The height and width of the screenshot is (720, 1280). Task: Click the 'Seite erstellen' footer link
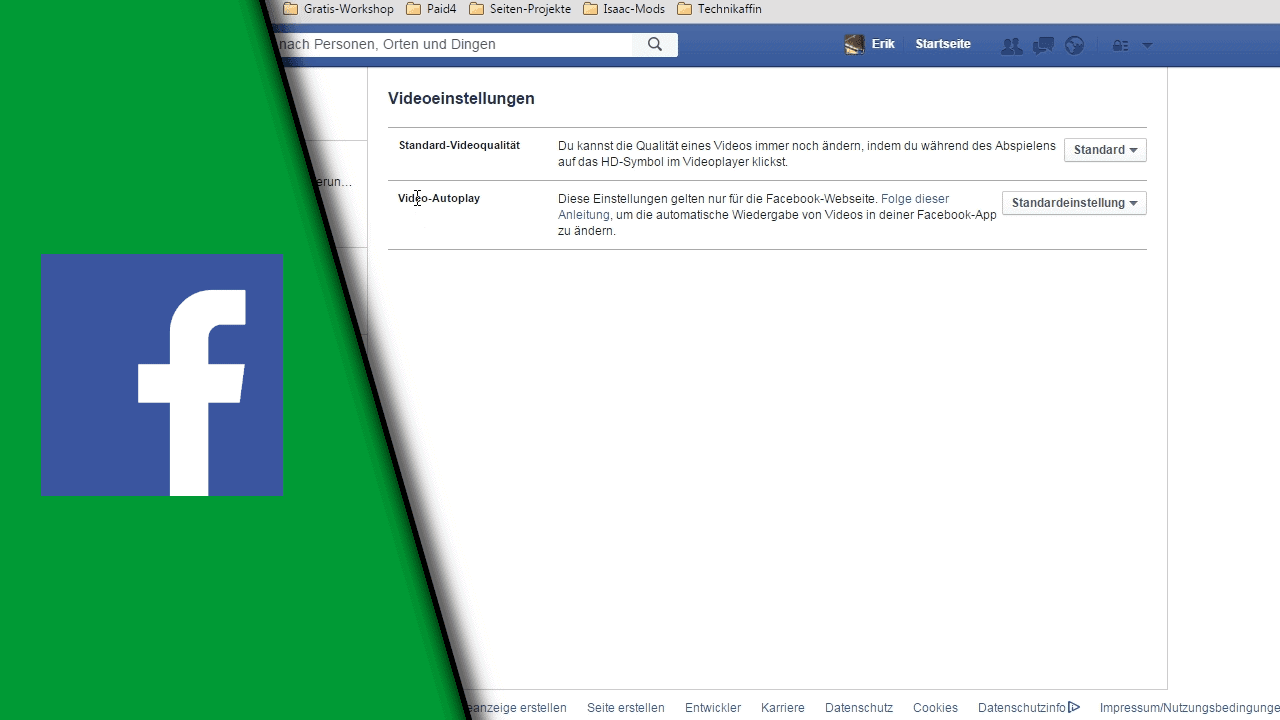coord(626,708)
